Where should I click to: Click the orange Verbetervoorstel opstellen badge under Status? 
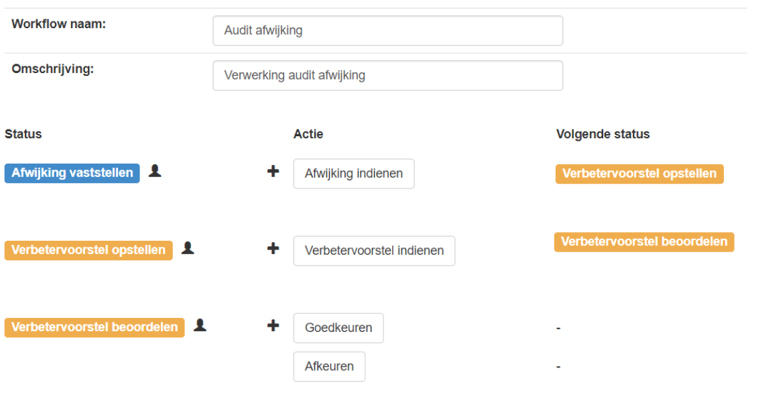(88, 250)
